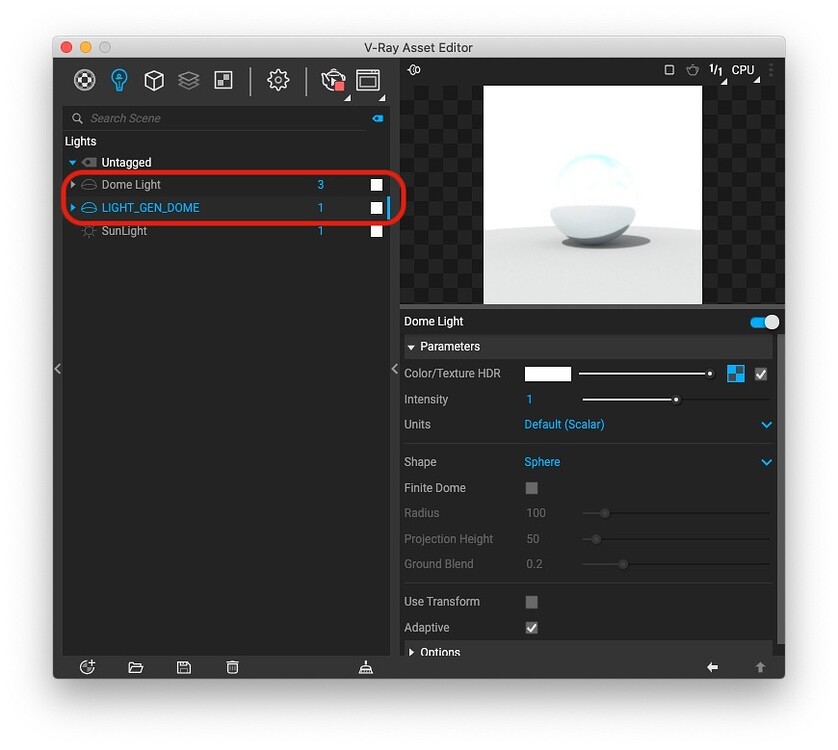Uncheck the Adaptive checkbox
Image resolution: width=838 pixels, height=750 pixels.
(x=531, y=627)
